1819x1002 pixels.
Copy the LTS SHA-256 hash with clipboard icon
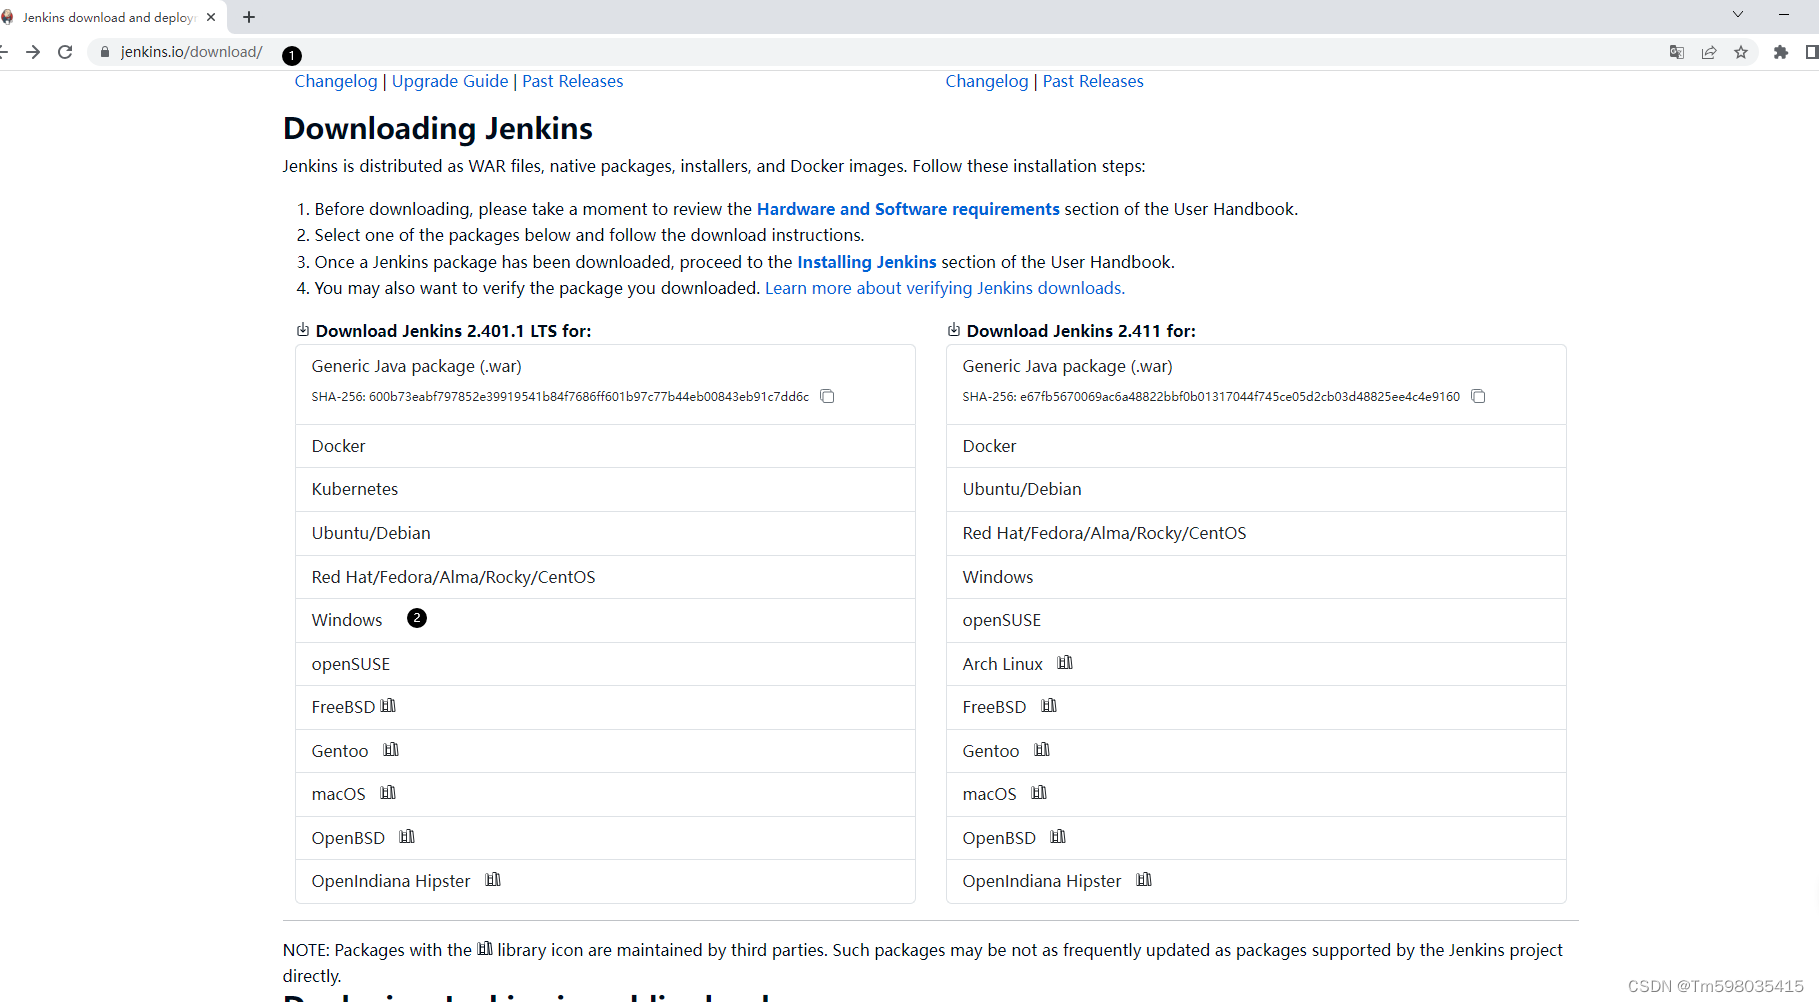(x=827, y=396)
